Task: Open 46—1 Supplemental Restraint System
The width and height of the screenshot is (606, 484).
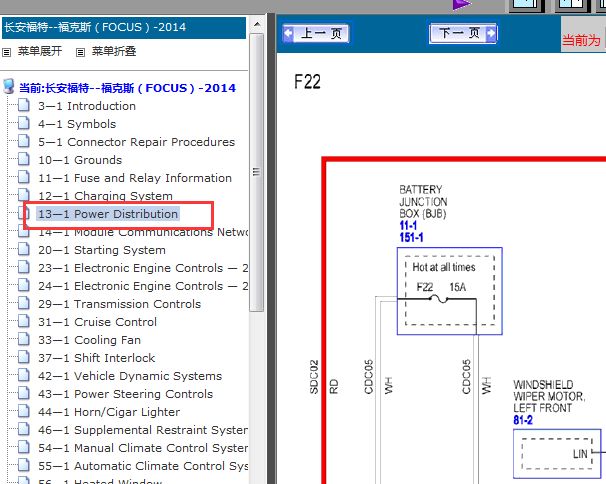Action: [143, 429]
